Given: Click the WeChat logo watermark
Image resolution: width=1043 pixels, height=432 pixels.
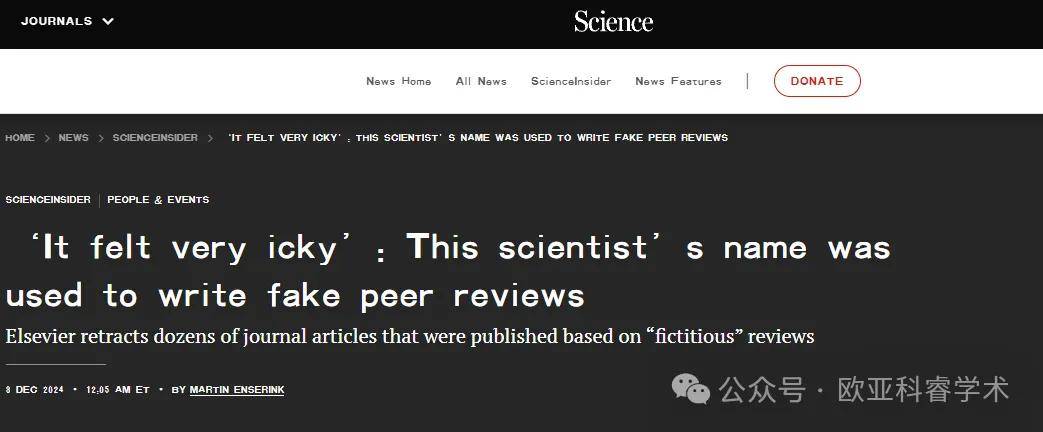Looking at the screenshot, I should coord(691,389).
